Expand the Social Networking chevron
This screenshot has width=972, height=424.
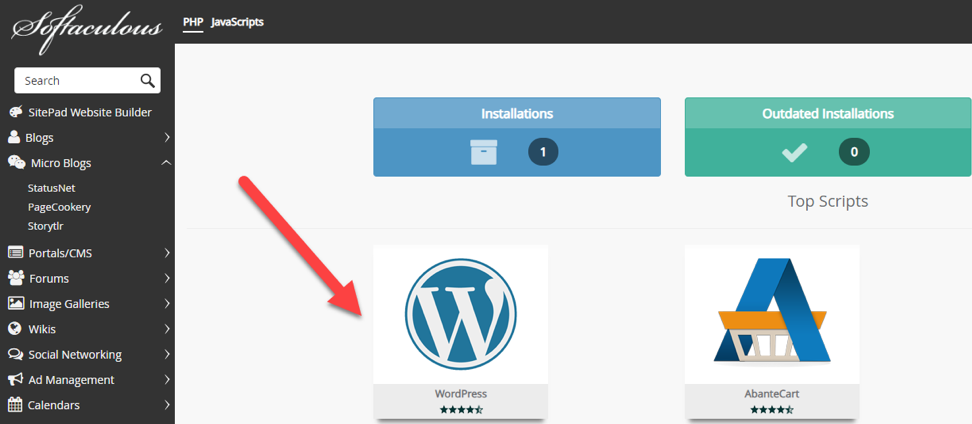pos(167,355)
